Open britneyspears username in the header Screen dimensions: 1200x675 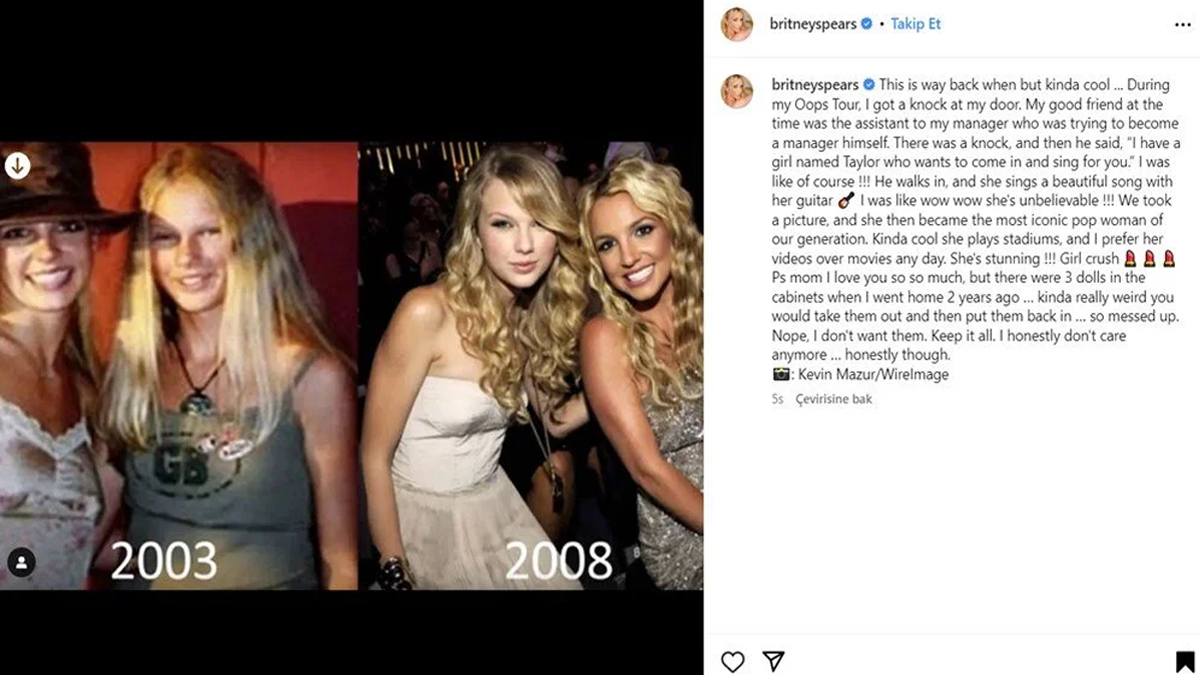click(x=814, y=24)
